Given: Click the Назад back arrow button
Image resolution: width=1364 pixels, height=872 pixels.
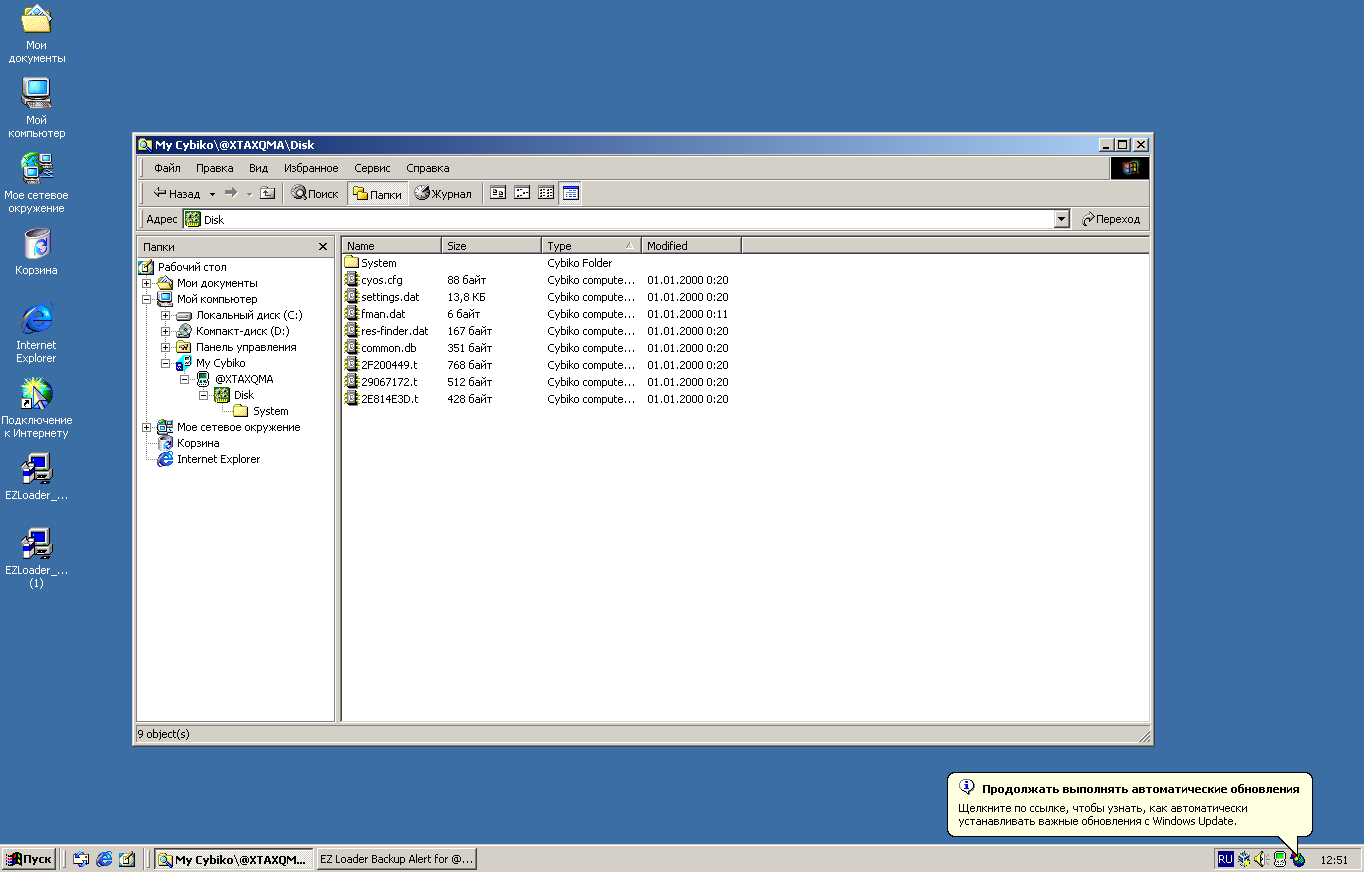Looking at the screenshot, I should [x=176, y=193].
